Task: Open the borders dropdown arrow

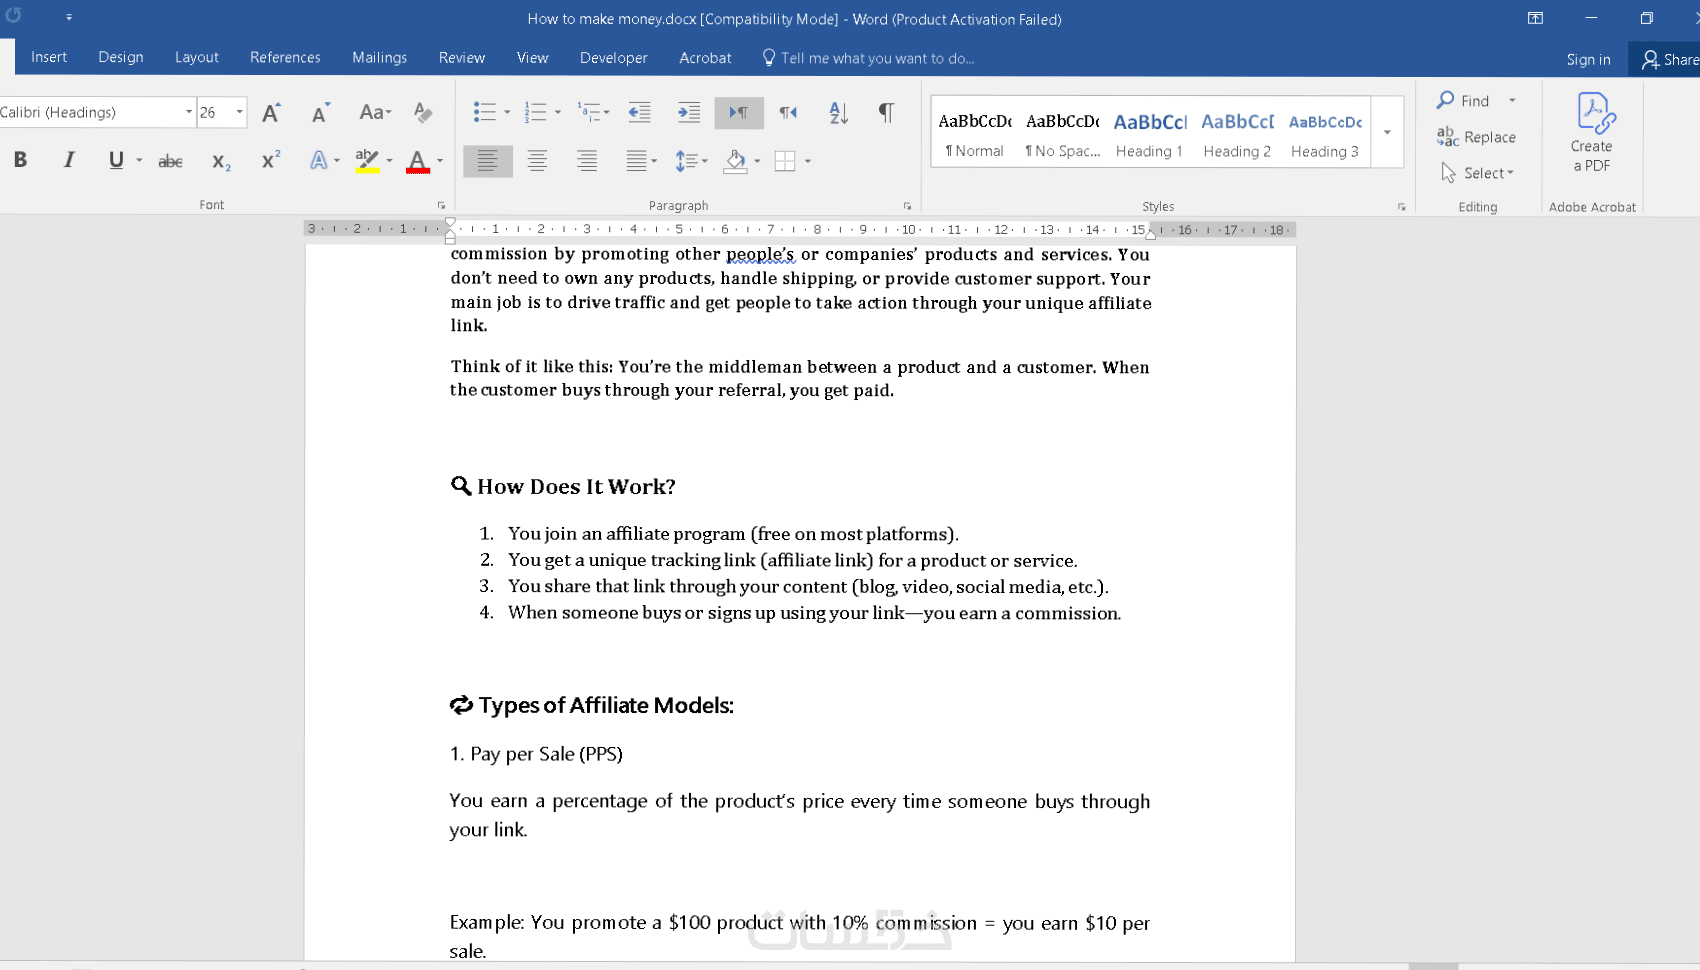Action: 807,160
